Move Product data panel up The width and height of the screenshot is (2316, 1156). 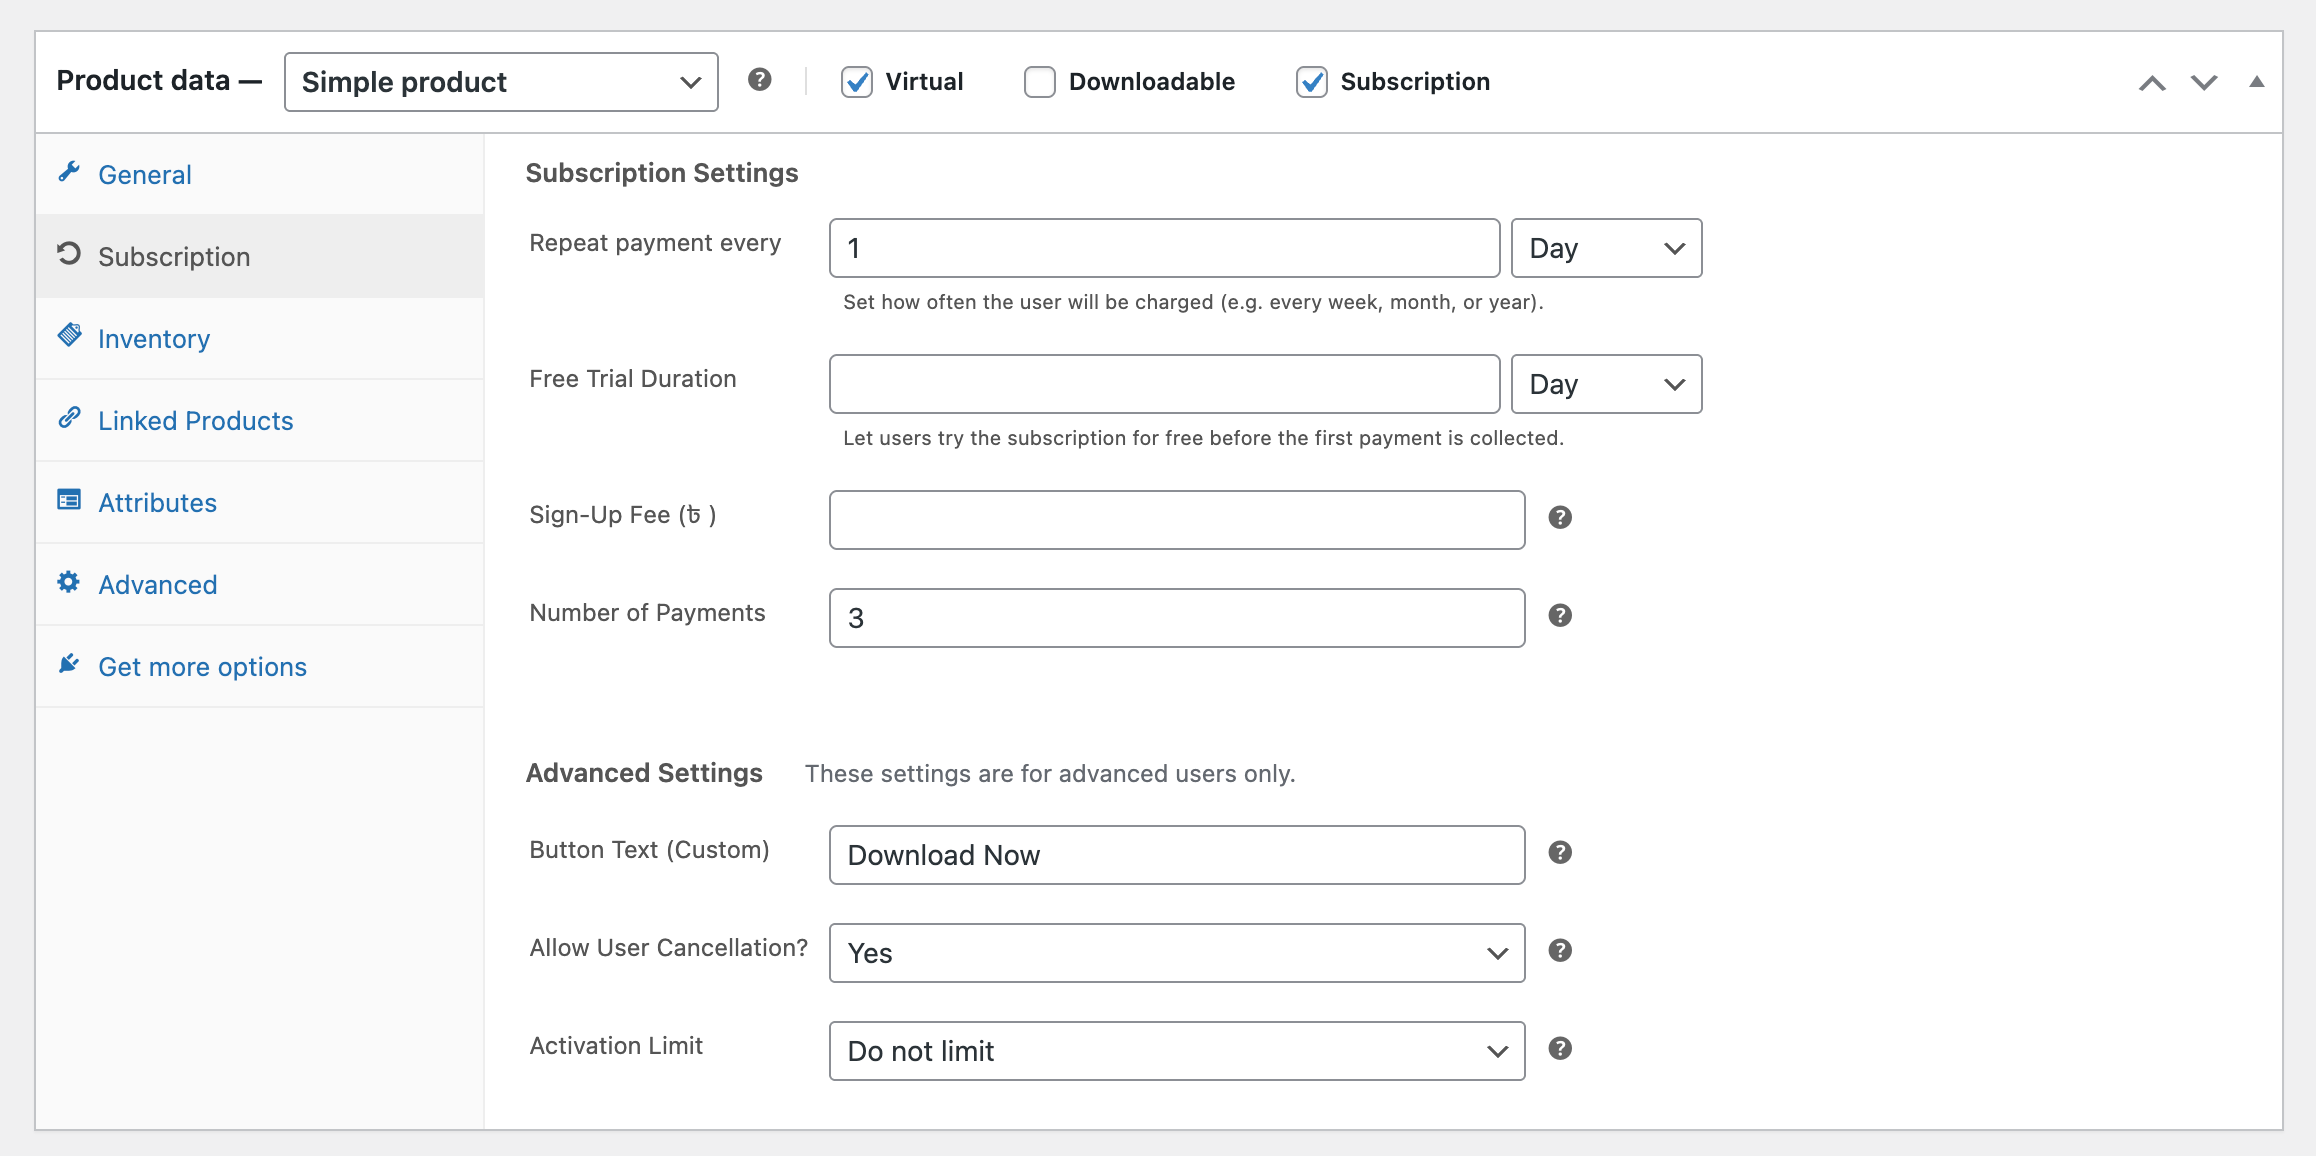(x=2152, y=83)
